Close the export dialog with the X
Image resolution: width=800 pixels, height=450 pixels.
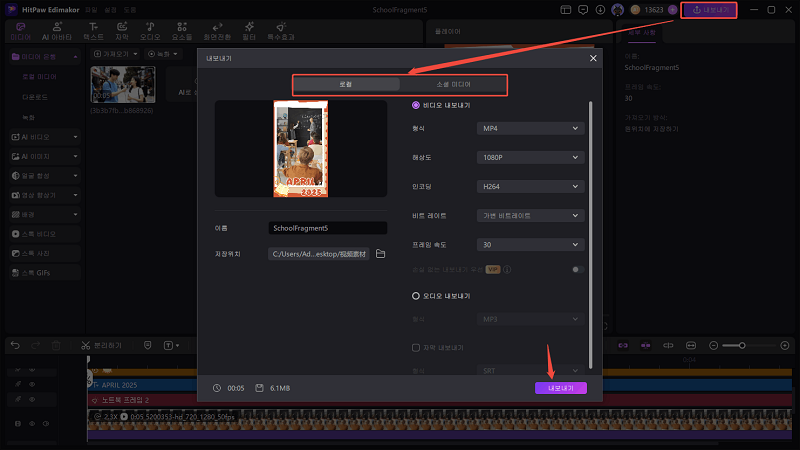coord(592,59)
